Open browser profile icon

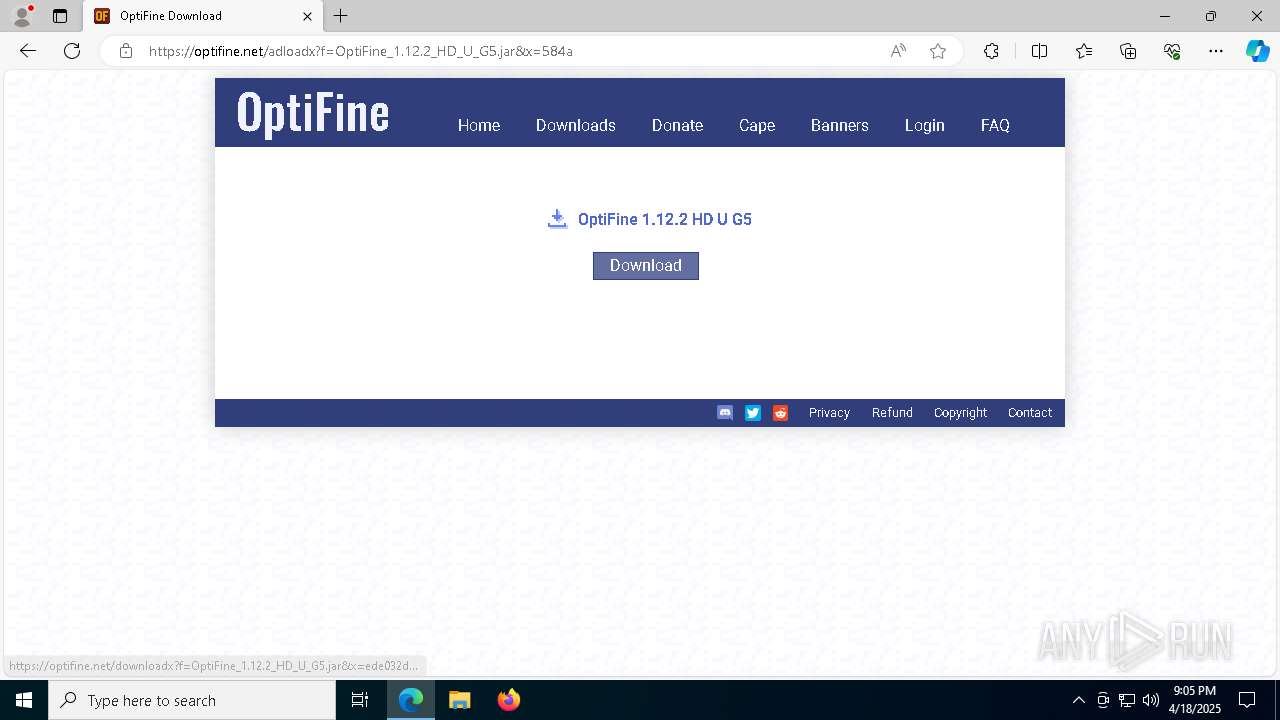coord(21,16)
